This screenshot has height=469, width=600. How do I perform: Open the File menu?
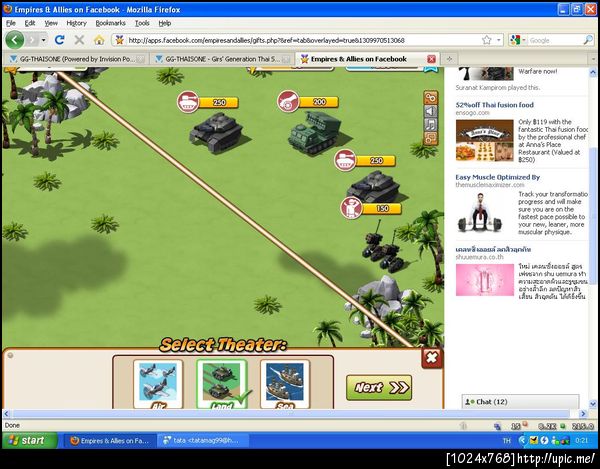pyautogui.click(x=11, y=23)
